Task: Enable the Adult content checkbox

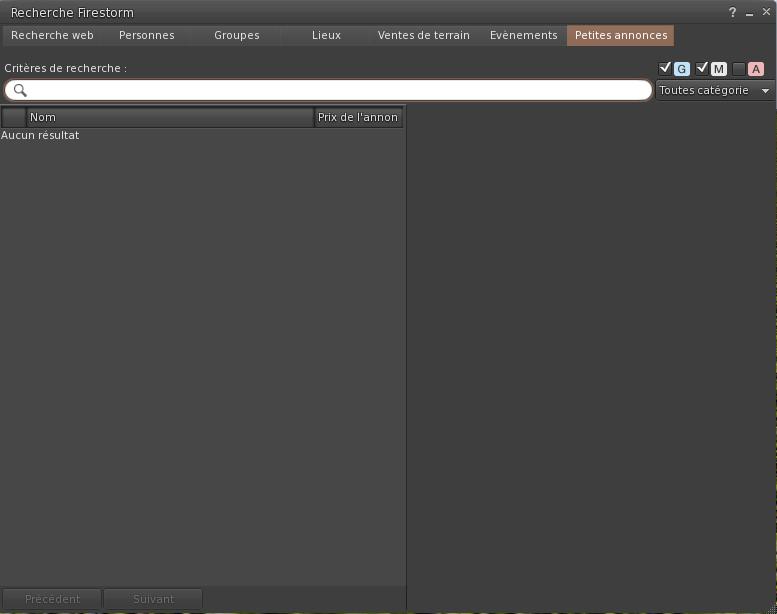Action: pos(739,68)
